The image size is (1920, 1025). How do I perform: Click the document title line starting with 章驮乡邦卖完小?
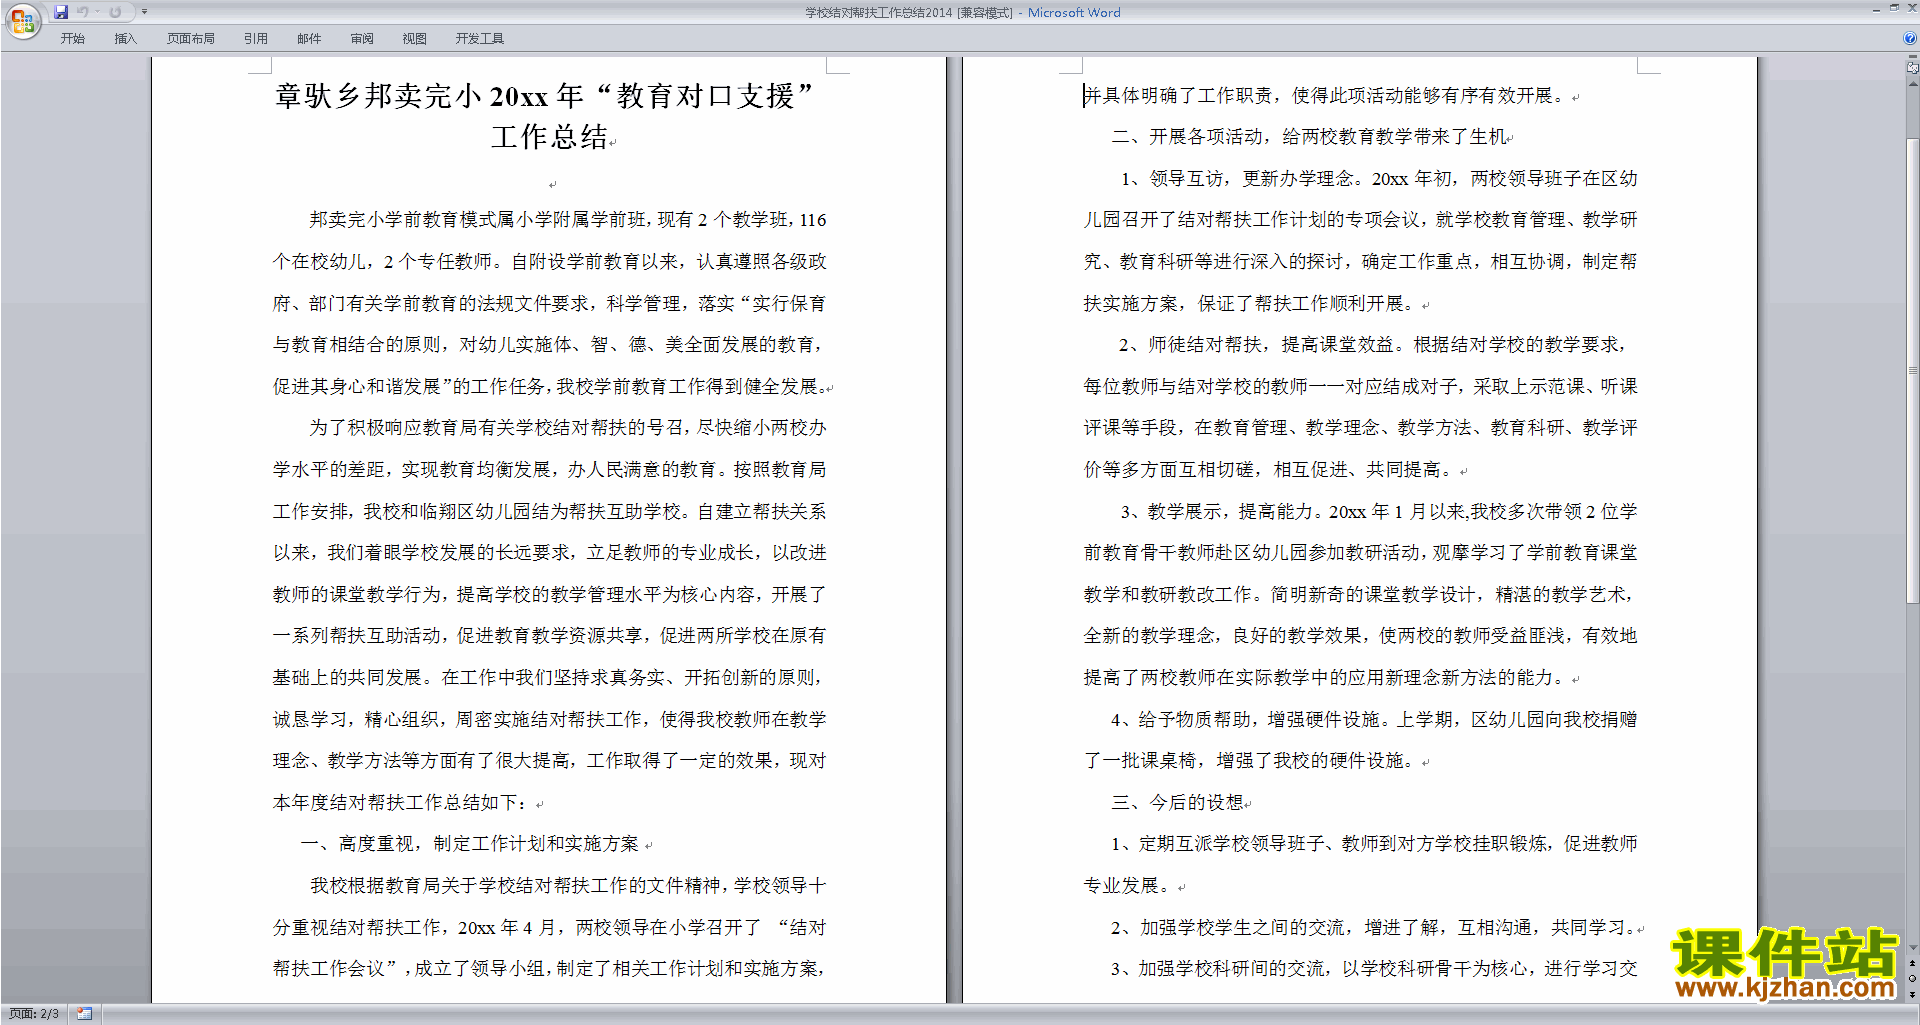click(x=544, y=96)
